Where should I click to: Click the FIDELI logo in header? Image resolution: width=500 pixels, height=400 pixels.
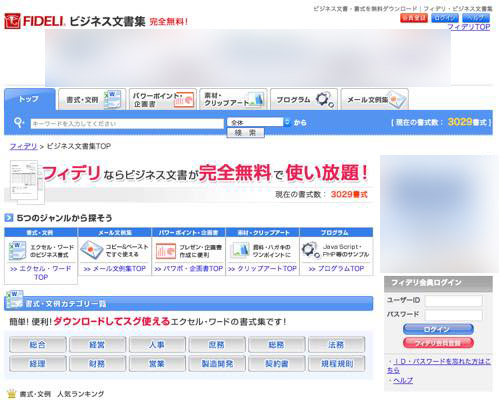coord(34,21)
